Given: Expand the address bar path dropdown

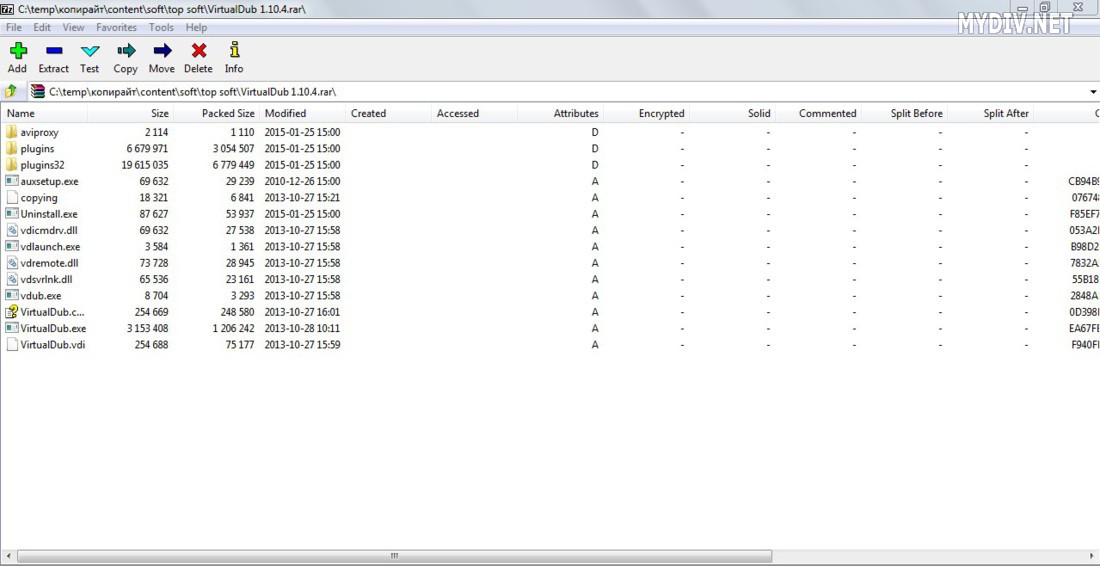Looking at the screenshot, I should click(x=1093, y=92).
